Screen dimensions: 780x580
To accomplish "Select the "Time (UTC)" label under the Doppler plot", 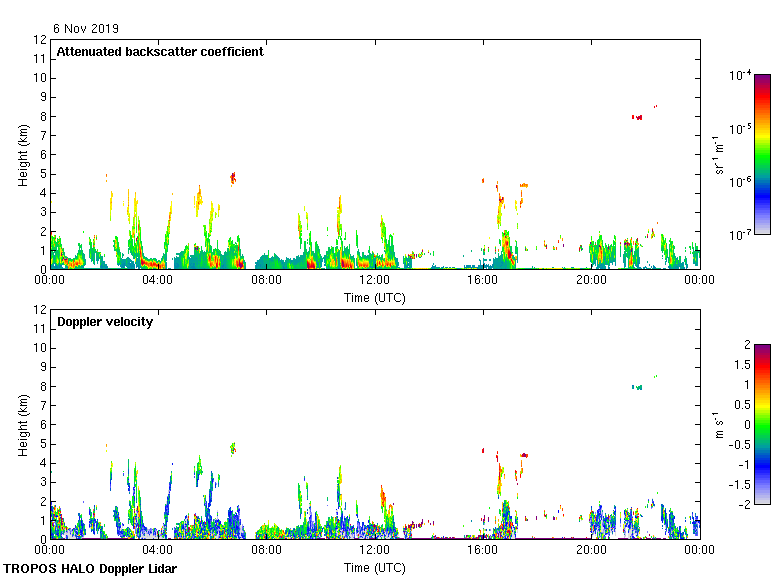I will click(x=375, y=567).
